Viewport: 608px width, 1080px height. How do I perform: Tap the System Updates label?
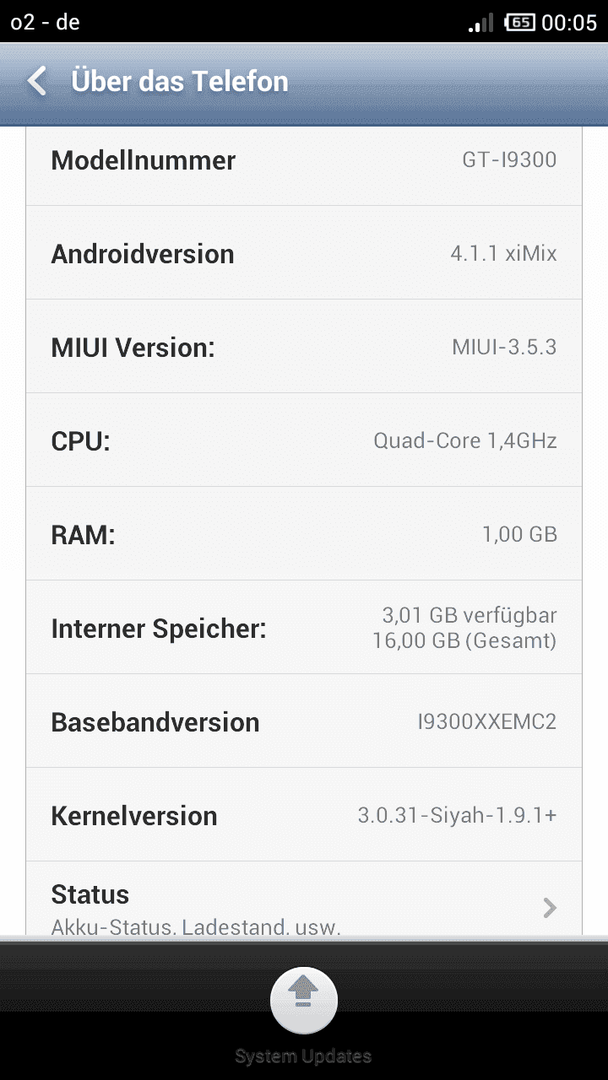[303, 1056]
